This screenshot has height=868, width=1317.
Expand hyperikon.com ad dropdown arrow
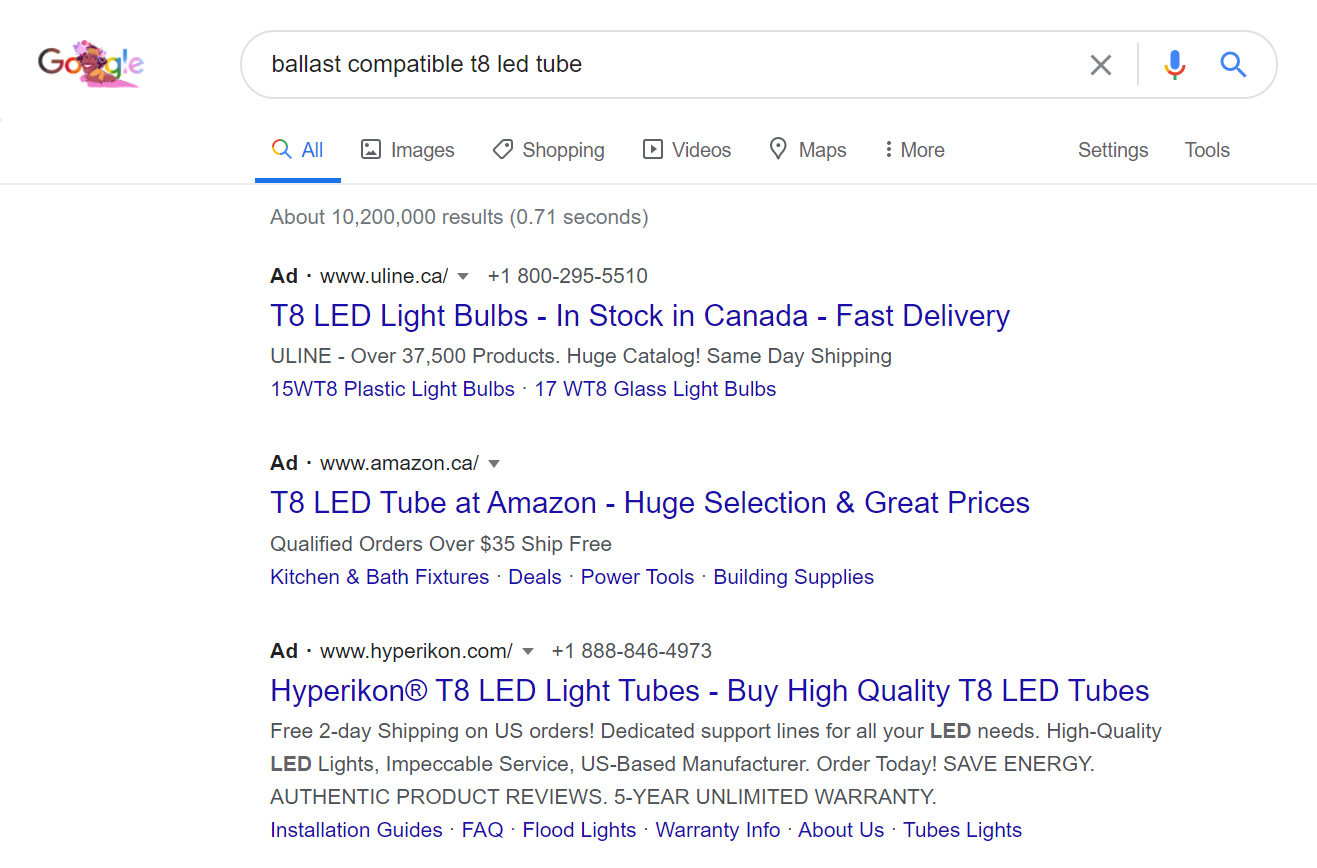pos(528,651)
